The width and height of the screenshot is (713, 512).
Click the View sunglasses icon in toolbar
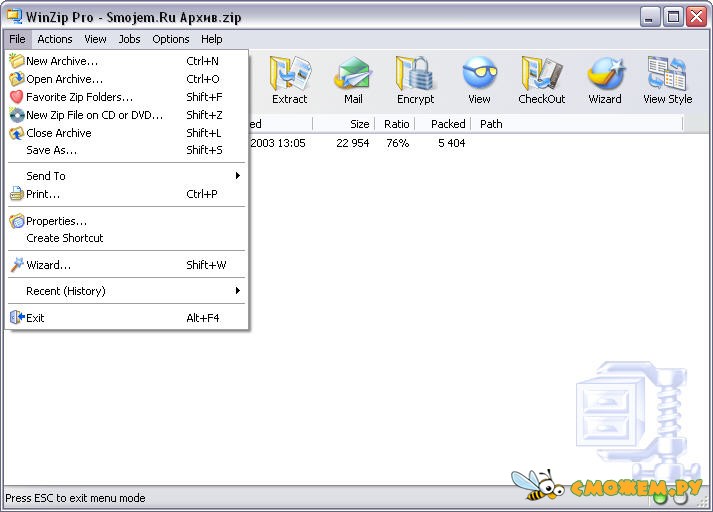[x=479, y=73]
